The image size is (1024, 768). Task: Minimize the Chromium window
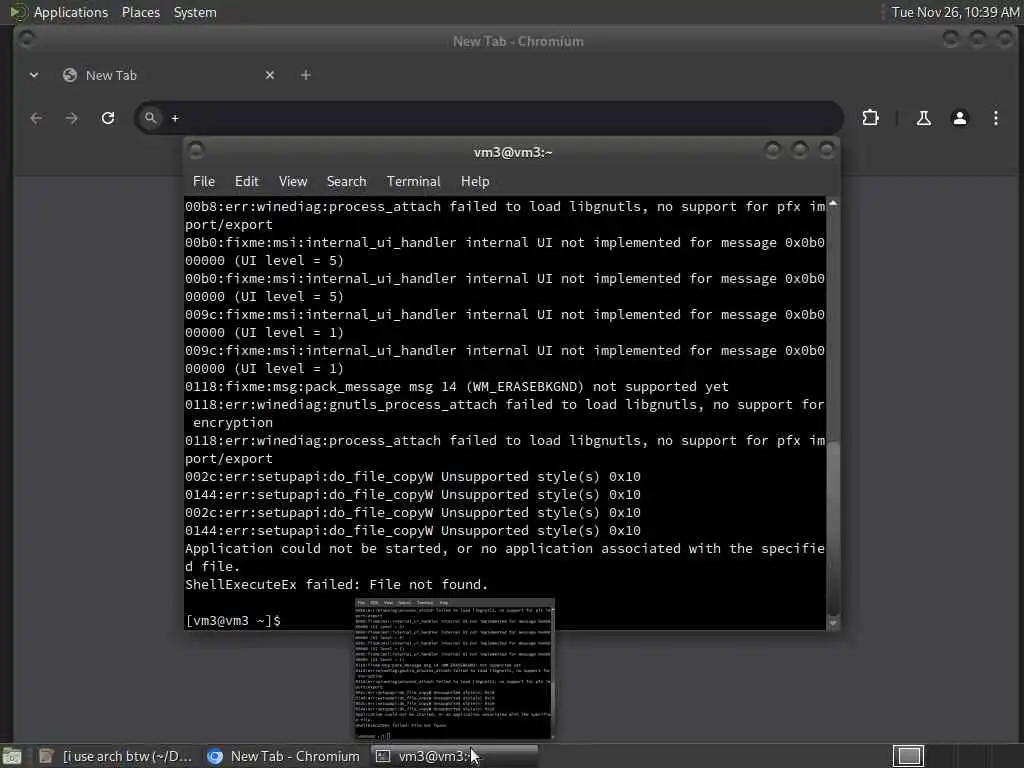[x=951, y=39]
